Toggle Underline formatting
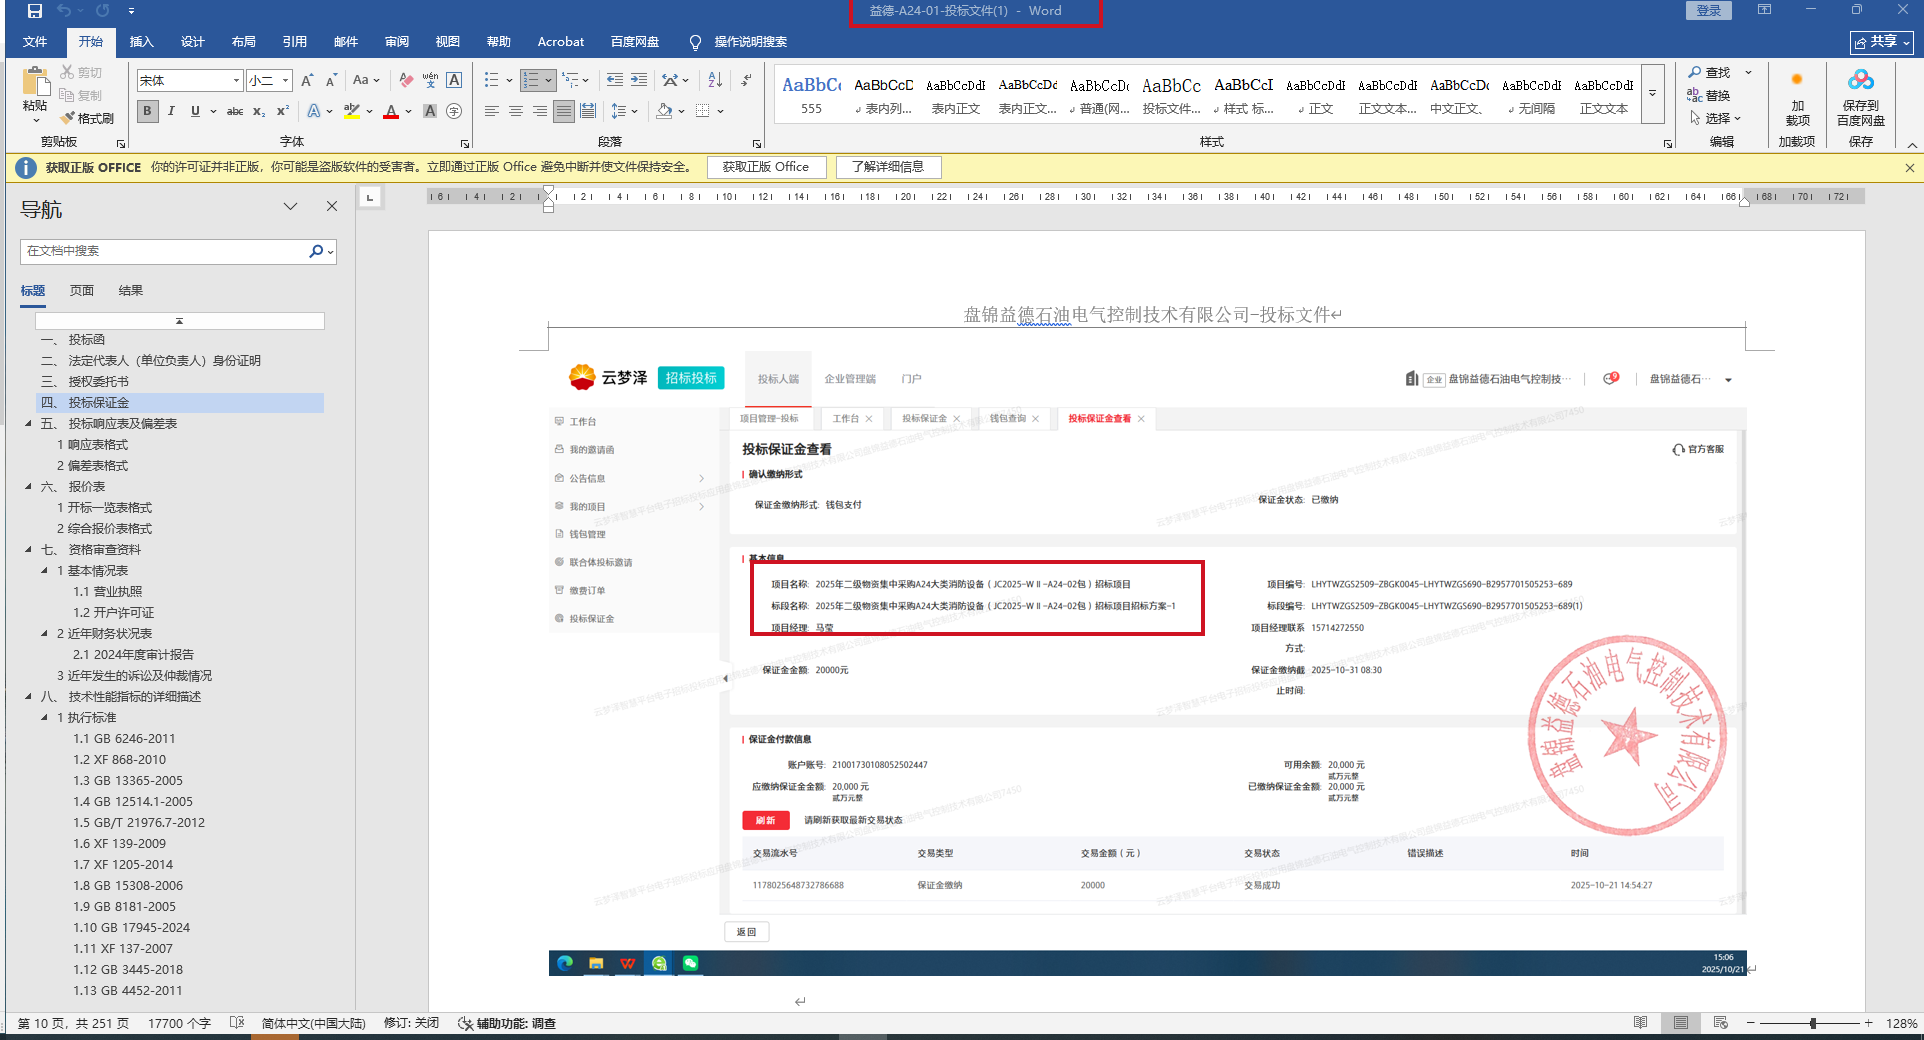 pyautogui.click(x=195, y=111)
